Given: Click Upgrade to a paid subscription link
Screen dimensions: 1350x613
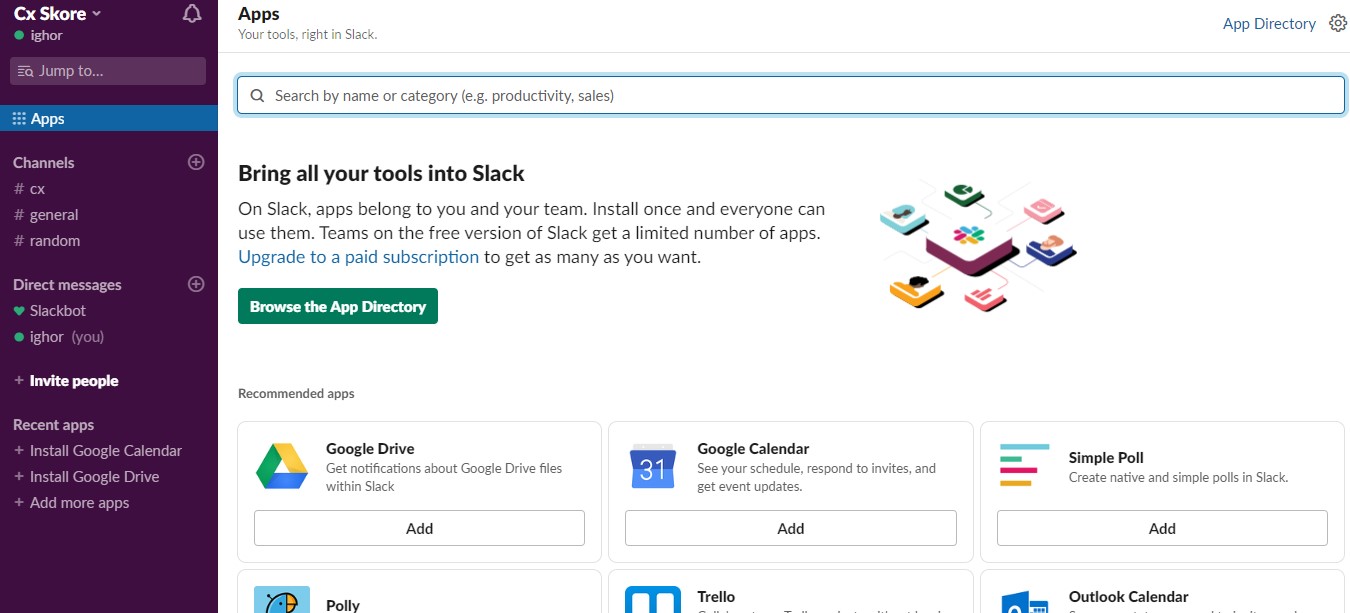Looking at the screenshot, I should coord(358,256).
